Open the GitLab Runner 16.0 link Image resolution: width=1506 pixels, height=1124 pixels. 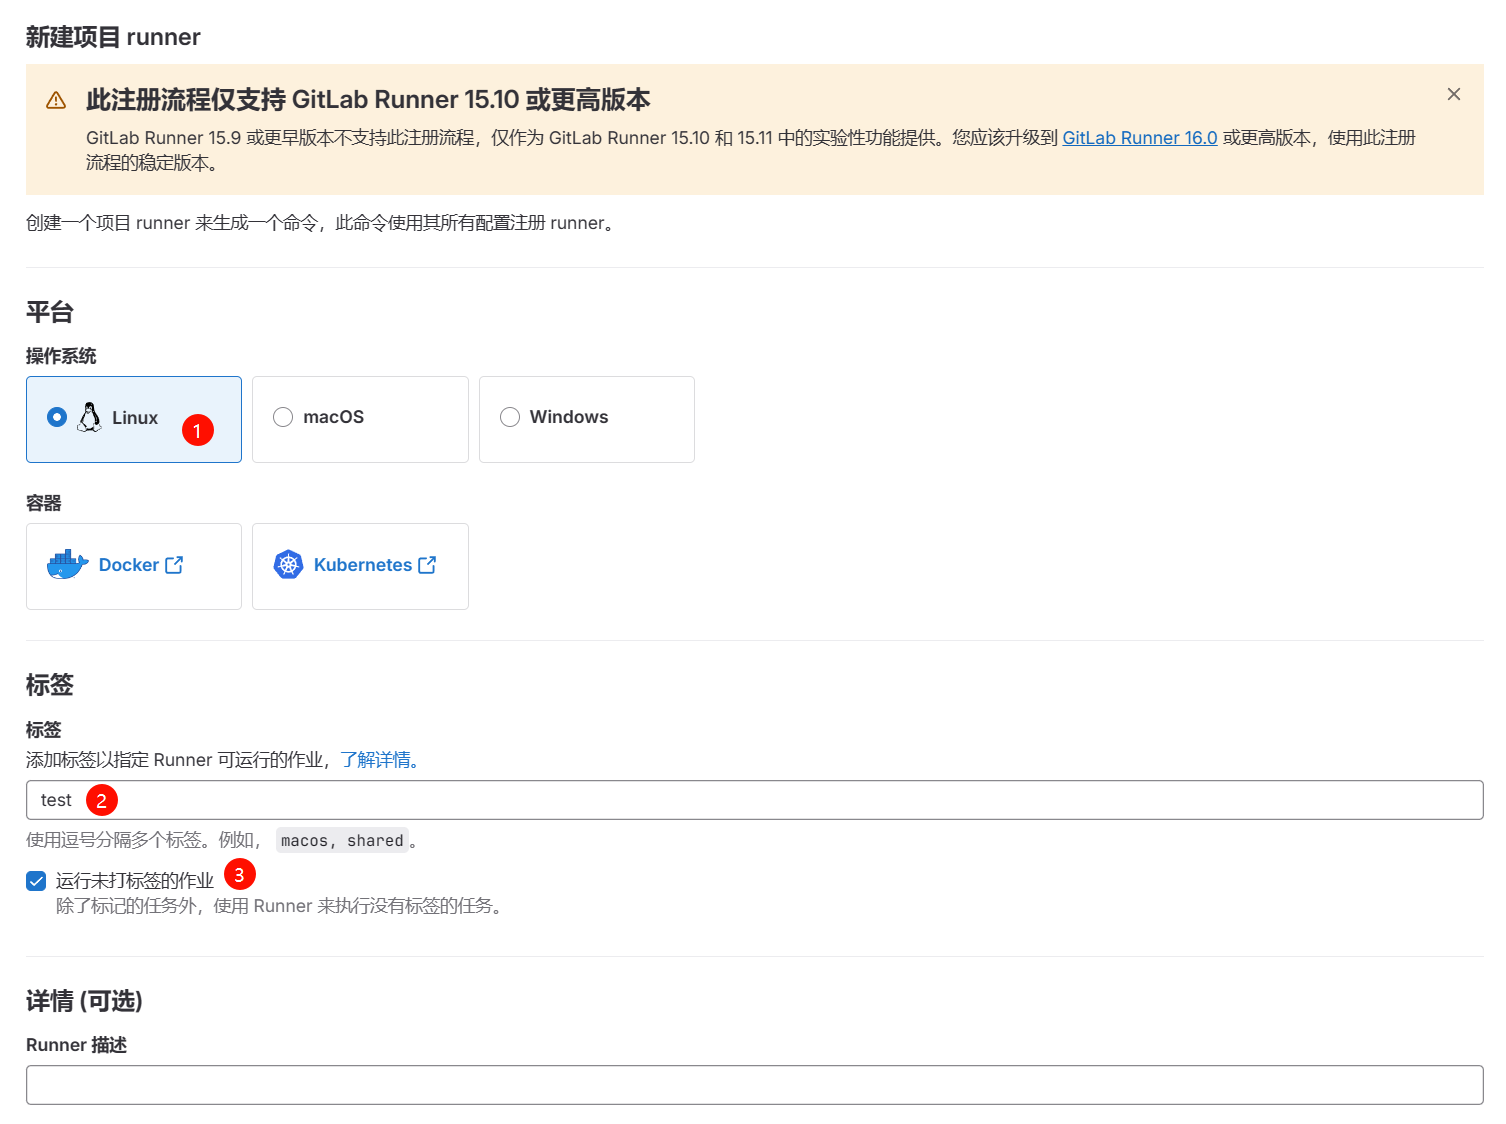pyautogui.click(x=1139, y=138)
